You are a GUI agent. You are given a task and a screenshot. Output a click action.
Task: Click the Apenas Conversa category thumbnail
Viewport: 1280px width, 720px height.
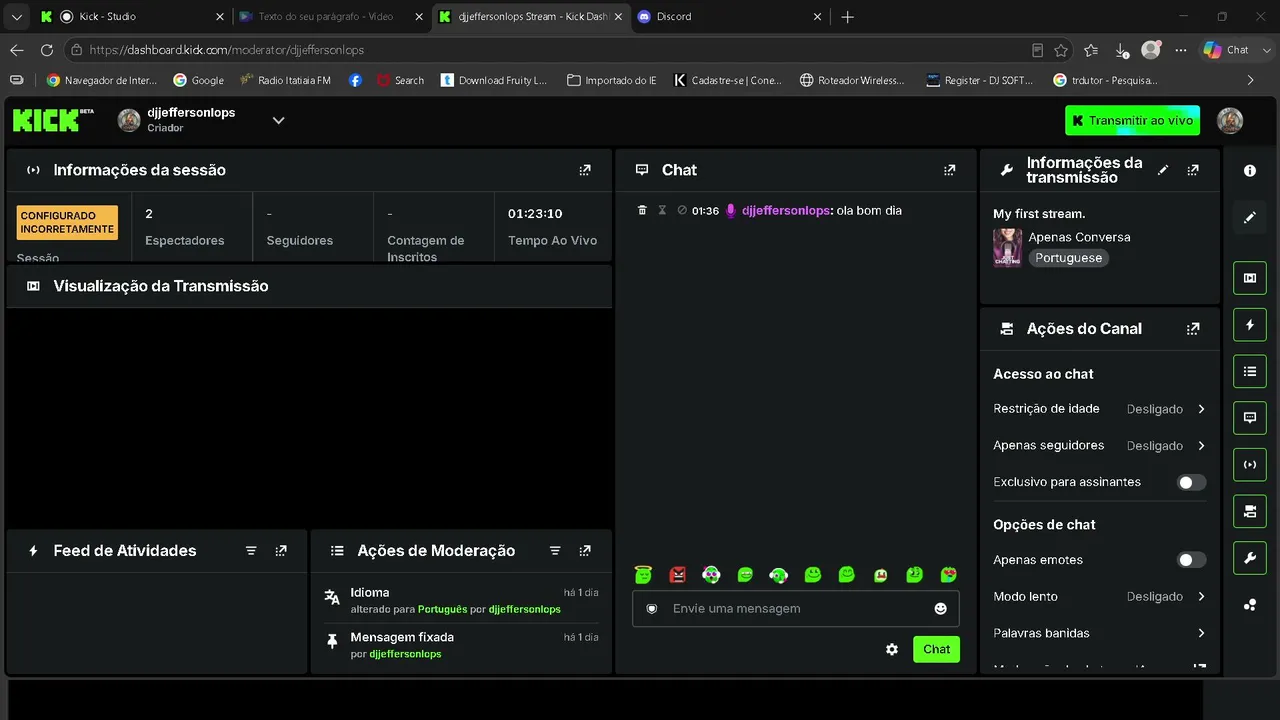[x=1007, y=247]
